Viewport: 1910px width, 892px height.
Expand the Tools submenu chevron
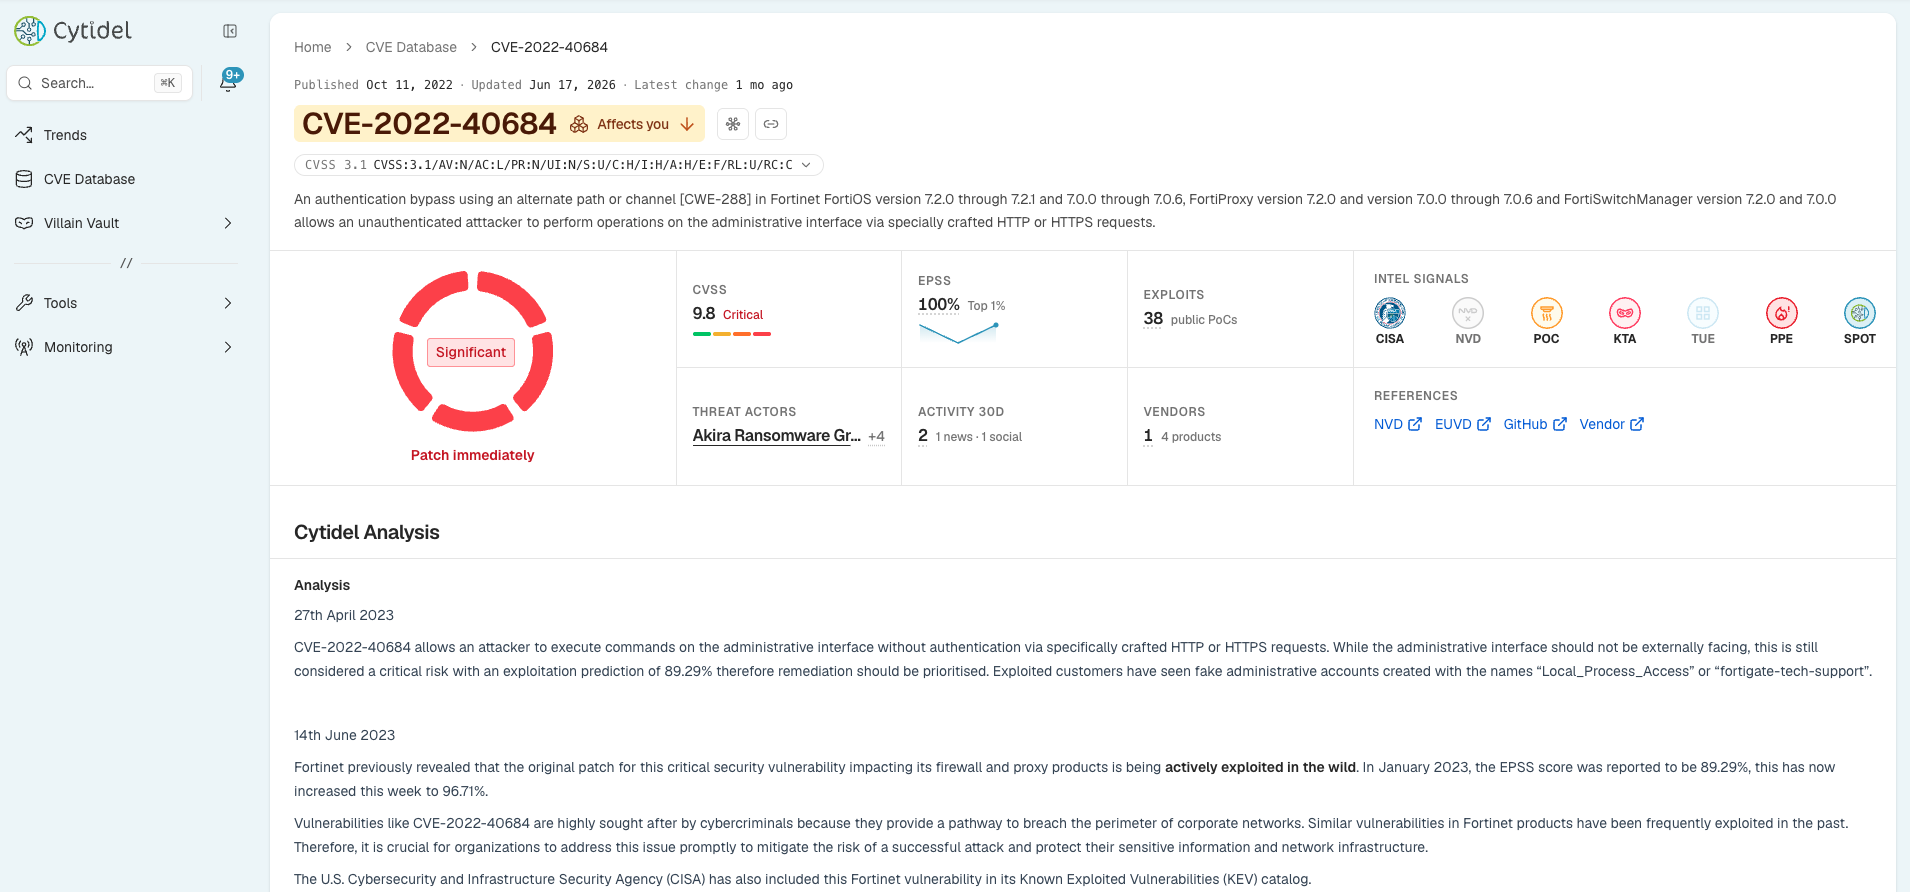coord(228,303)
